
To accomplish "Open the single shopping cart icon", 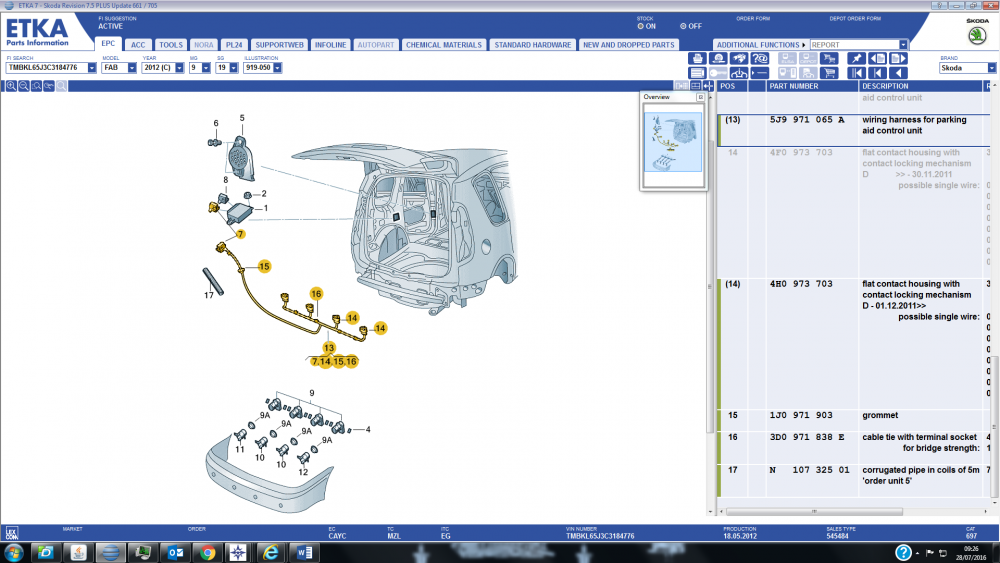I will click(829, 73).
